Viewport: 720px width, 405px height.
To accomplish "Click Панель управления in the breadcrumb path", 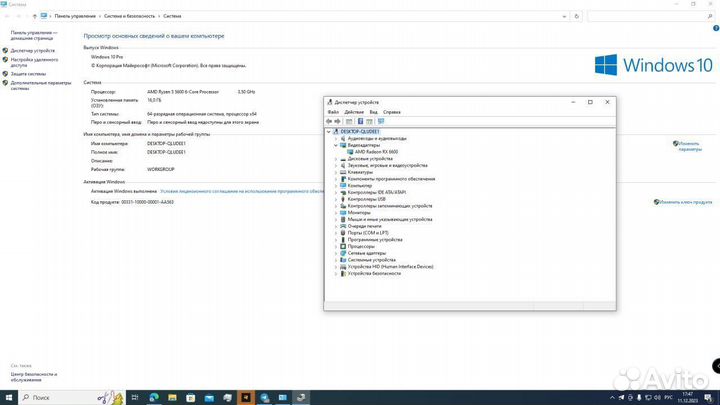I will click(x=75, y=16).
